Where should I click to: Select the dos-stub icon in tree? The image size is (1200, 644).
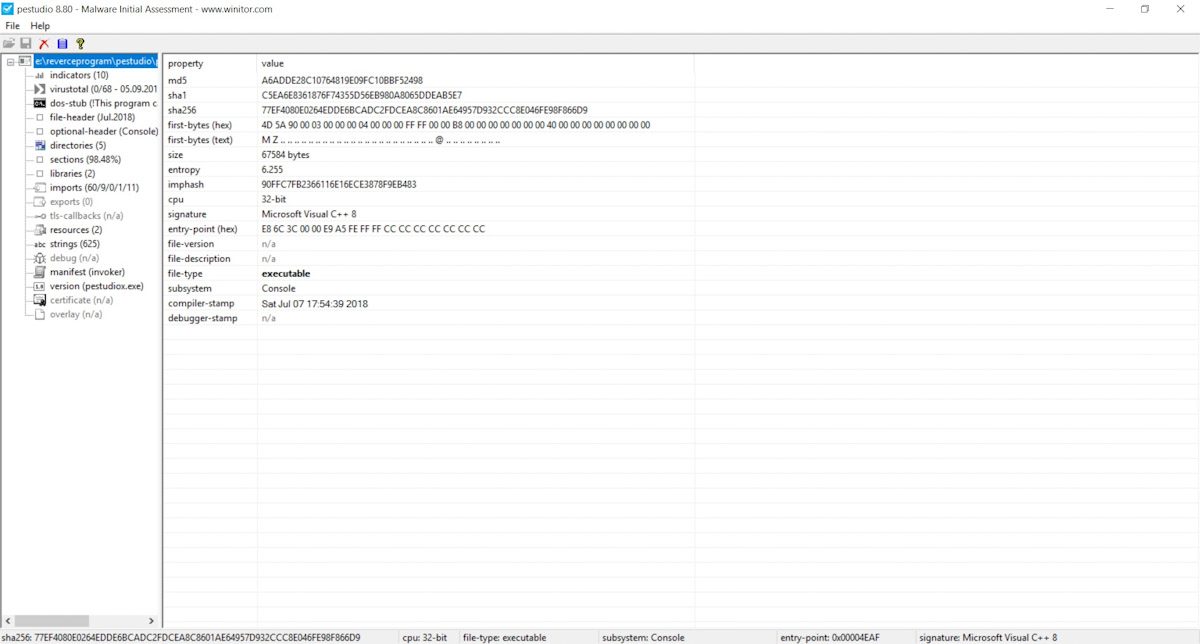point(40,103)
